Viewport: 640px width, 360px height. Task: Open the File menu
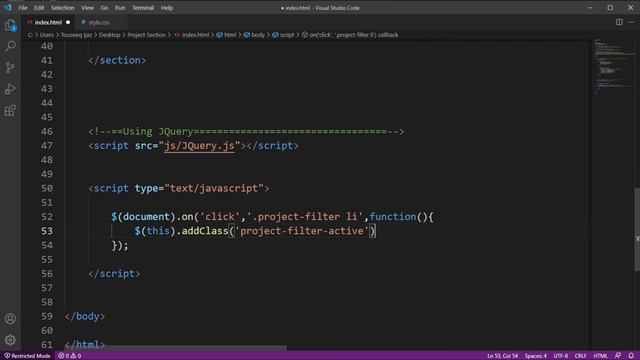pos(23,8)
